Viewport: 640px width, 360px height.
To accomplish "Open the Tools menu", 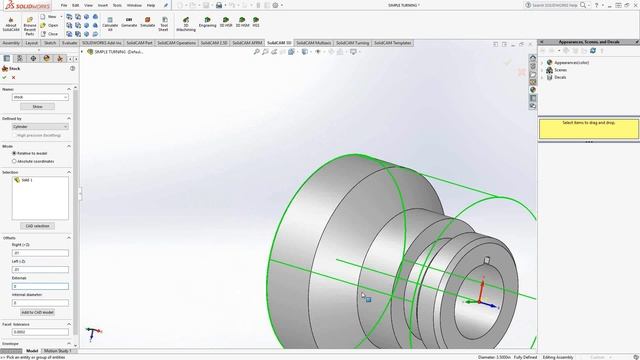I will tap(117, 5).
